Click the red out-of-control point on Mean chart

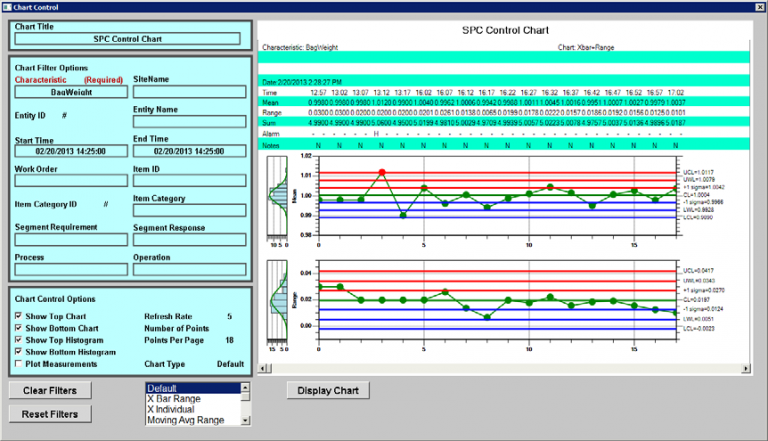(x=381, y=172)
